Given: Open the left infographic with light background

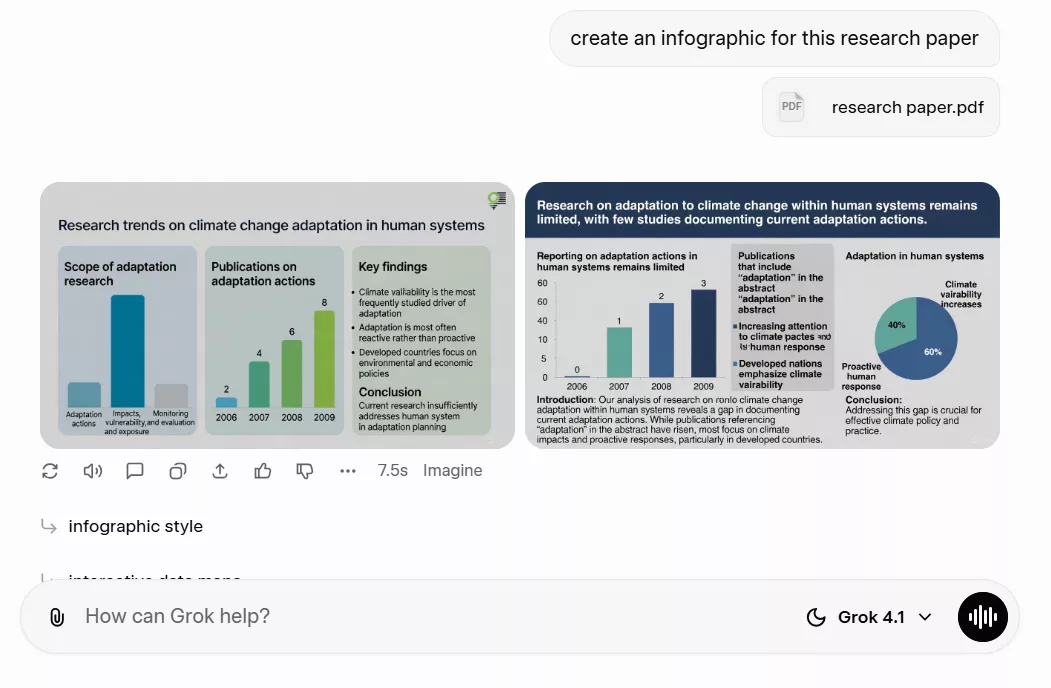Looking at the screenshot, I should point(277,315).
